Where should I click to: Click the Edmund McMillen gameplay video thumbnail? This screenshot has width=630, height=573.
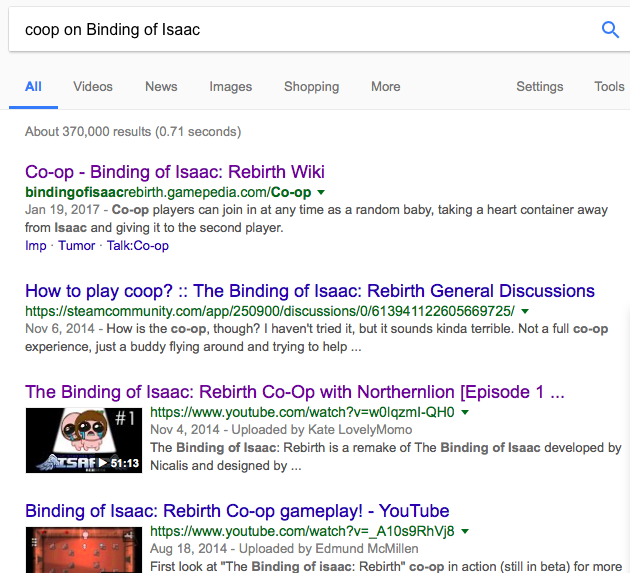[84, 550]
